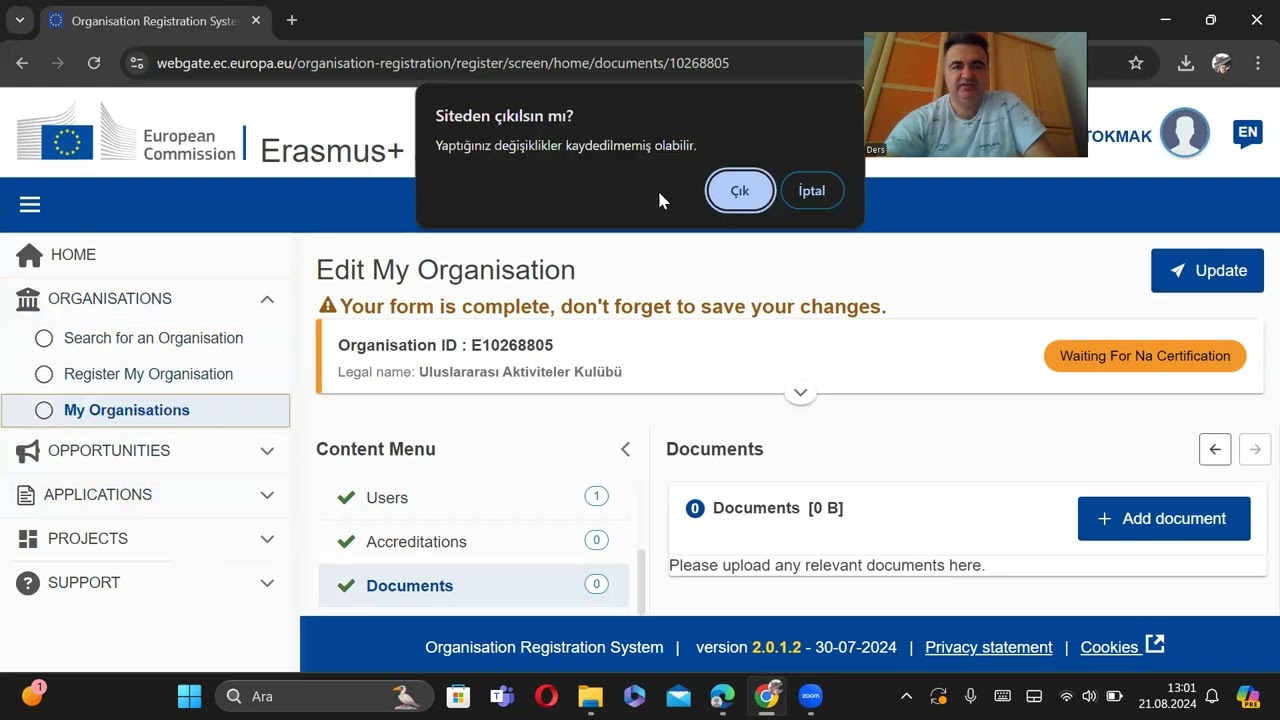Show hidden system tray icons

(x=906, y=696)
